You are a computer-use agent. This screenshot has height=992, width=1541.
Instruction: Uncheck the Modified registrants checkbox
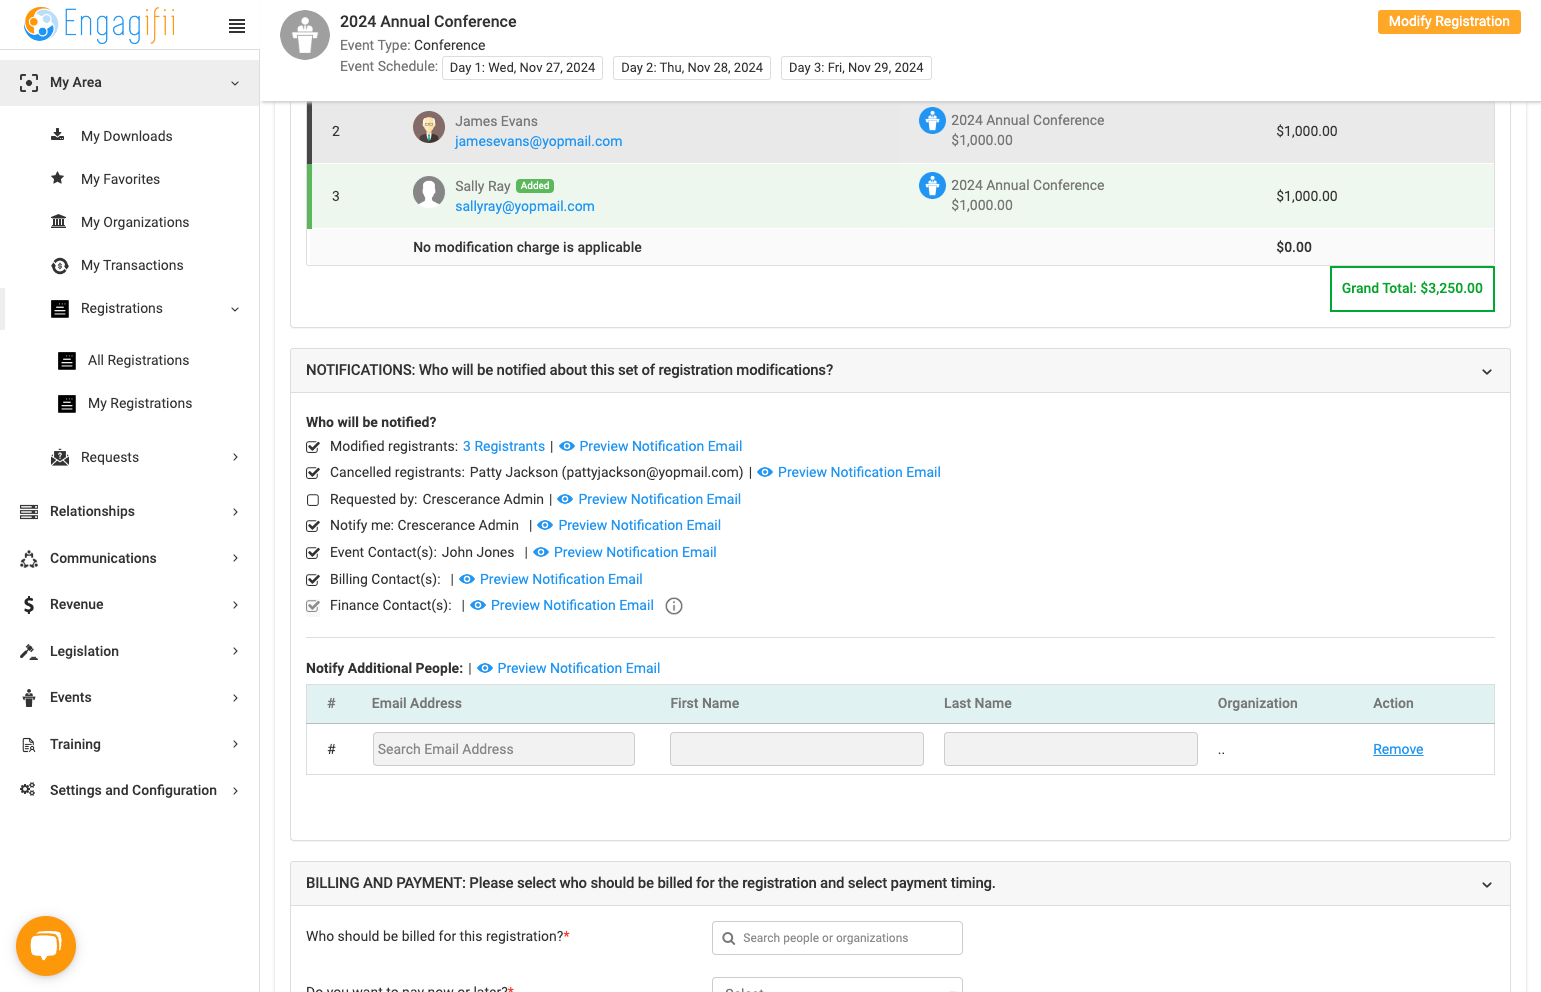313,447
